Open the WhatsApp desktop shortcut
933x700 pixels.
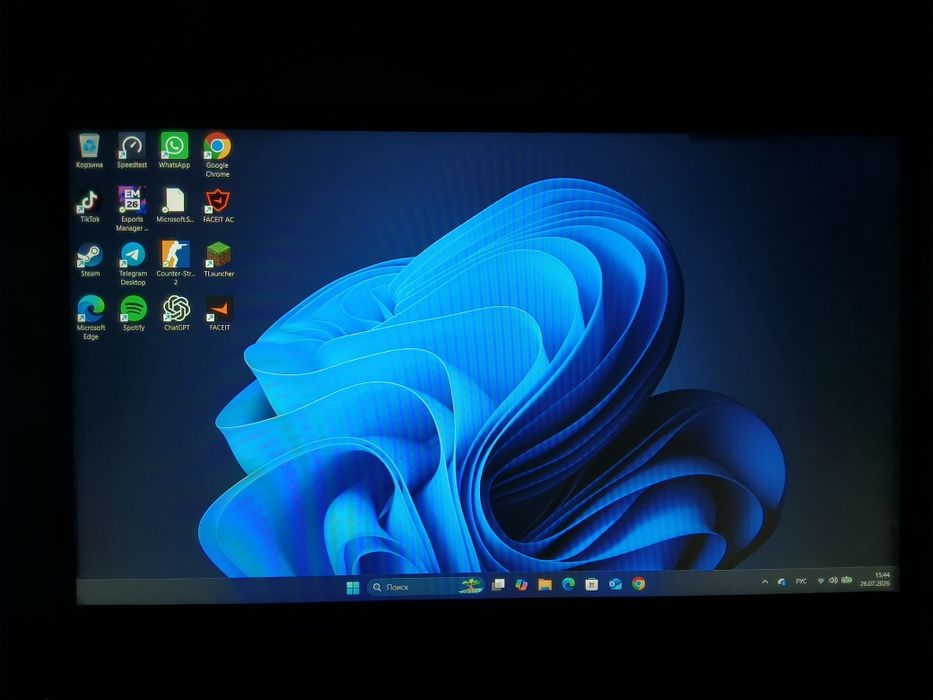[174, 151]
